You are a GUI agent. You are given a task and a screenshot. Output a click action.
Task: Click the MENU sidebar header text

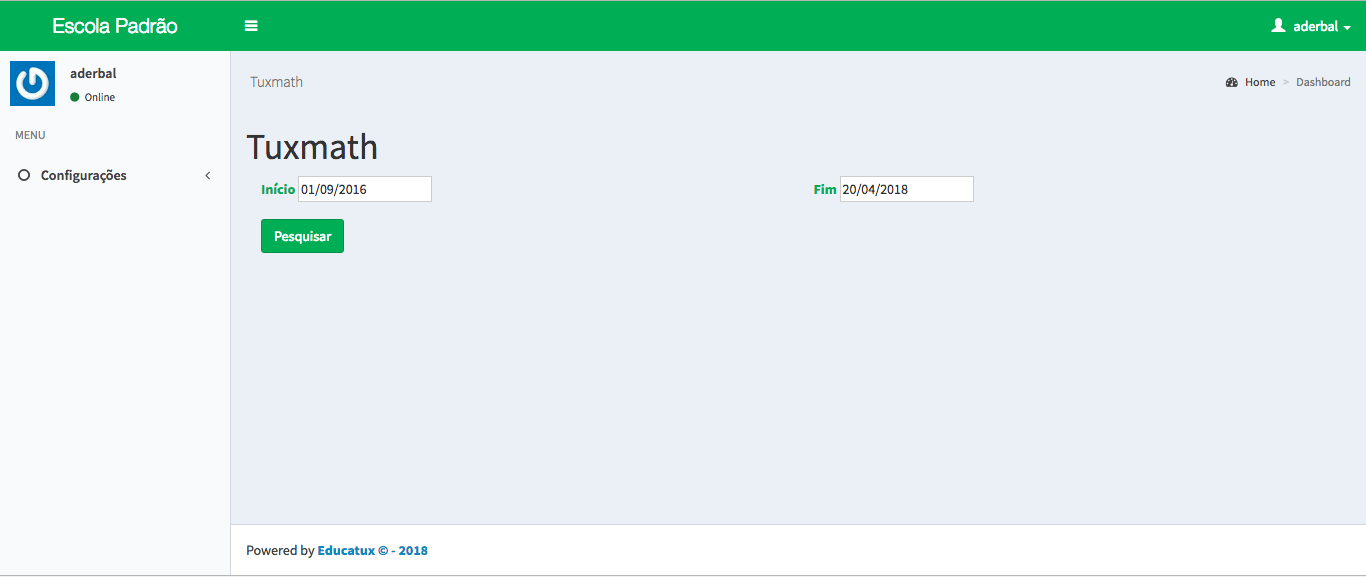(30, 135)
